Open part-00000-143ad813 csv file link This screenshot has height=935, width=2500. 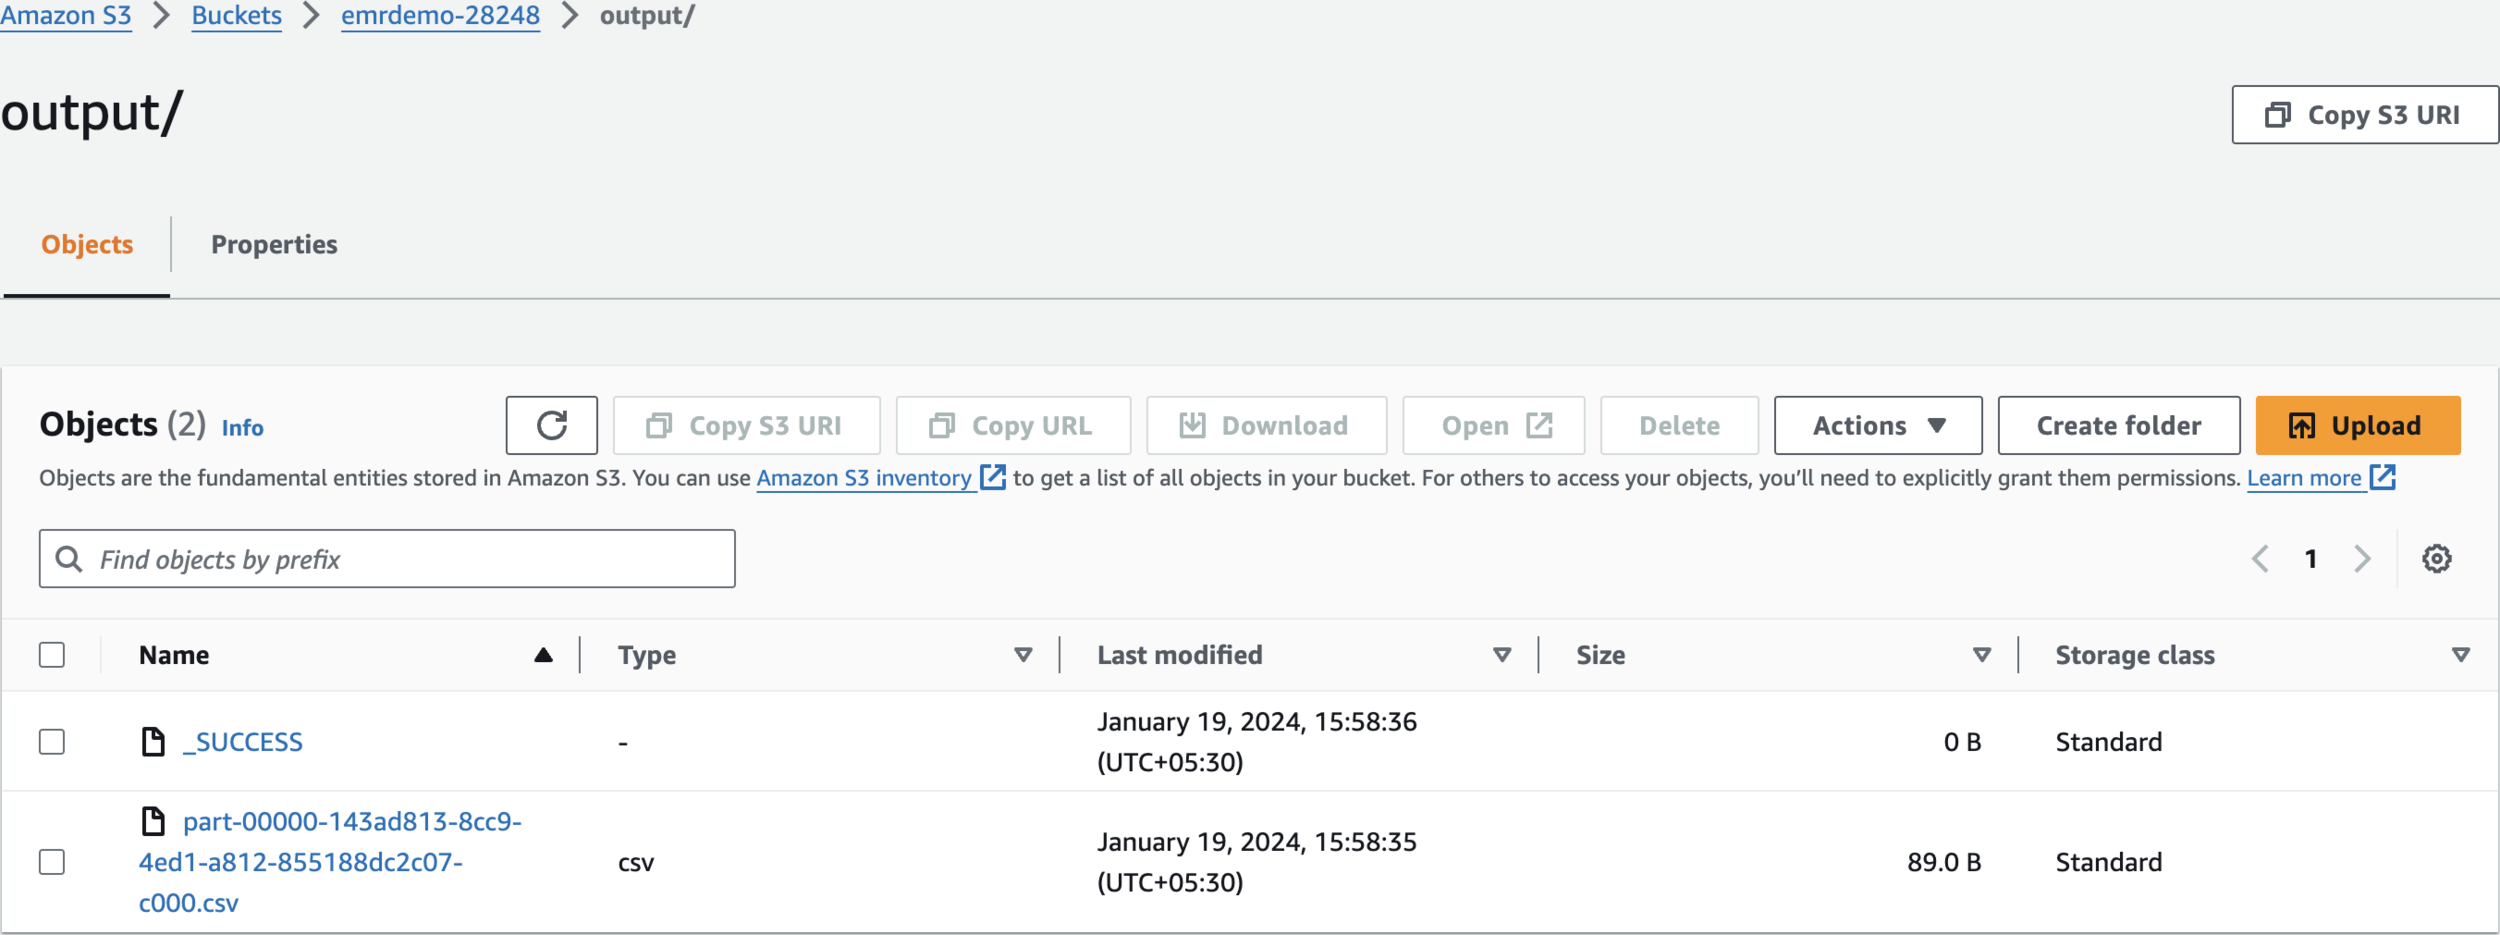pyautogui.click(x=330, y=862)
